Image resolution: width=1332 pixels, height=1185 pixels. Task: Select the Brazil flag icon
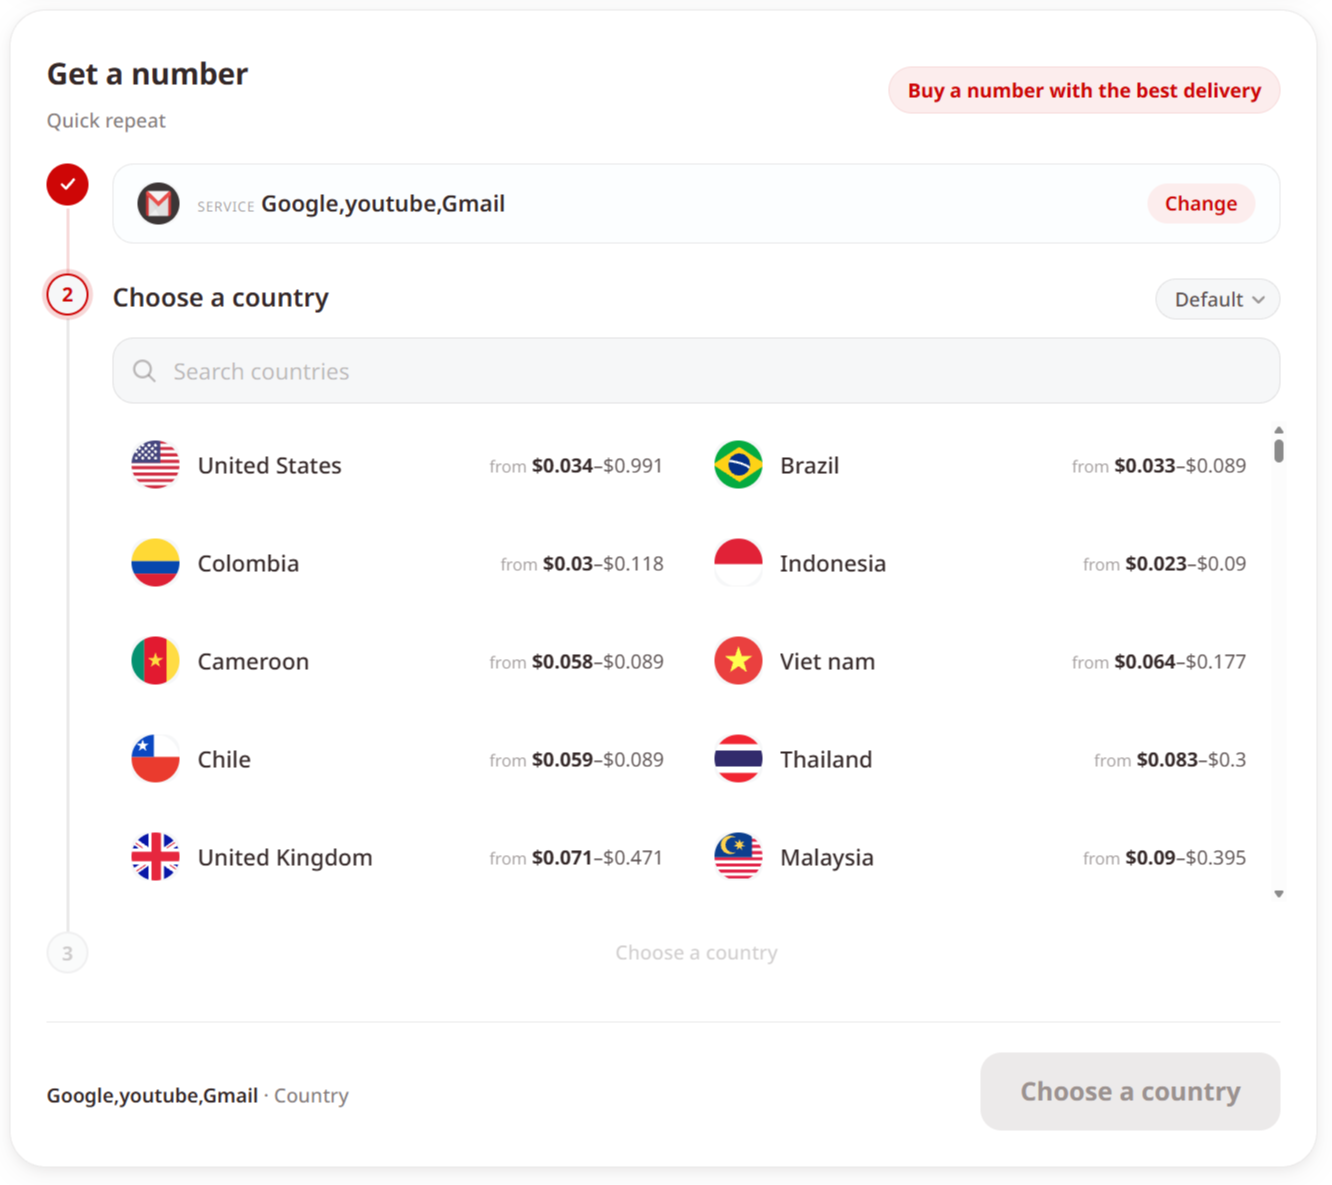pyautogui.click(x=738, y=465)
